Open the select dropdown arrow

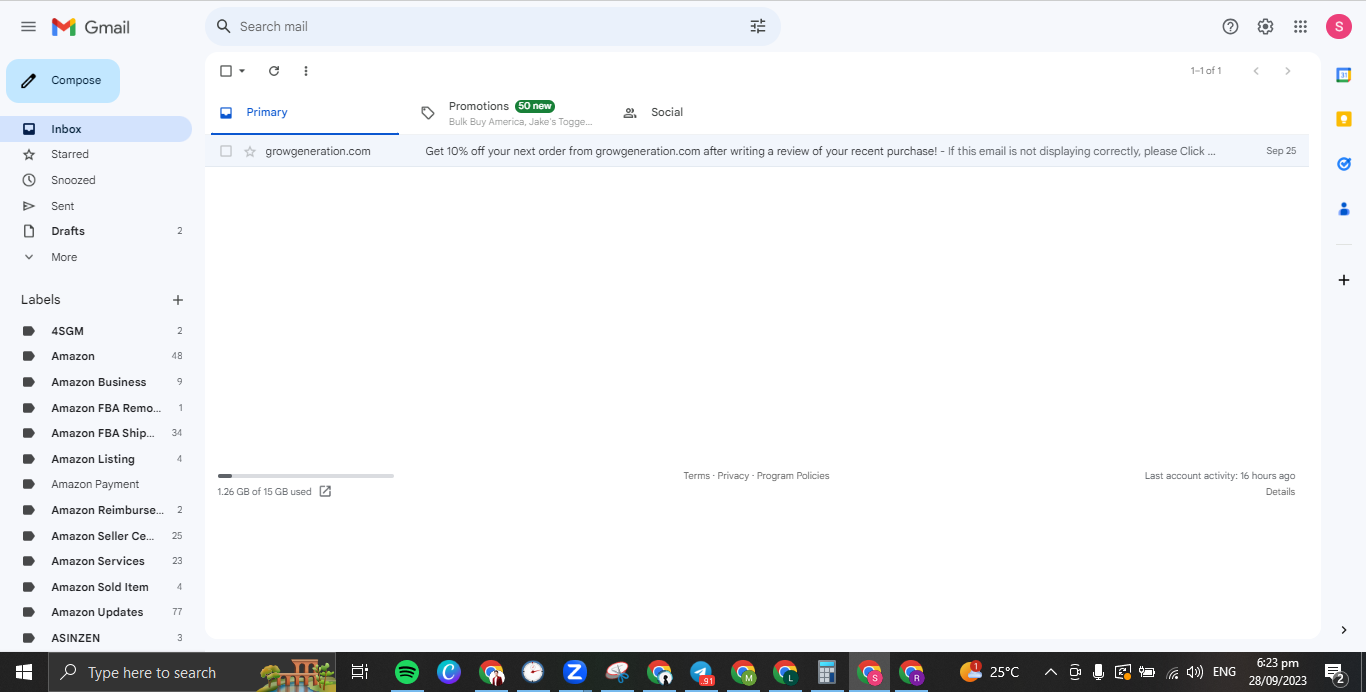pos(242,71)
